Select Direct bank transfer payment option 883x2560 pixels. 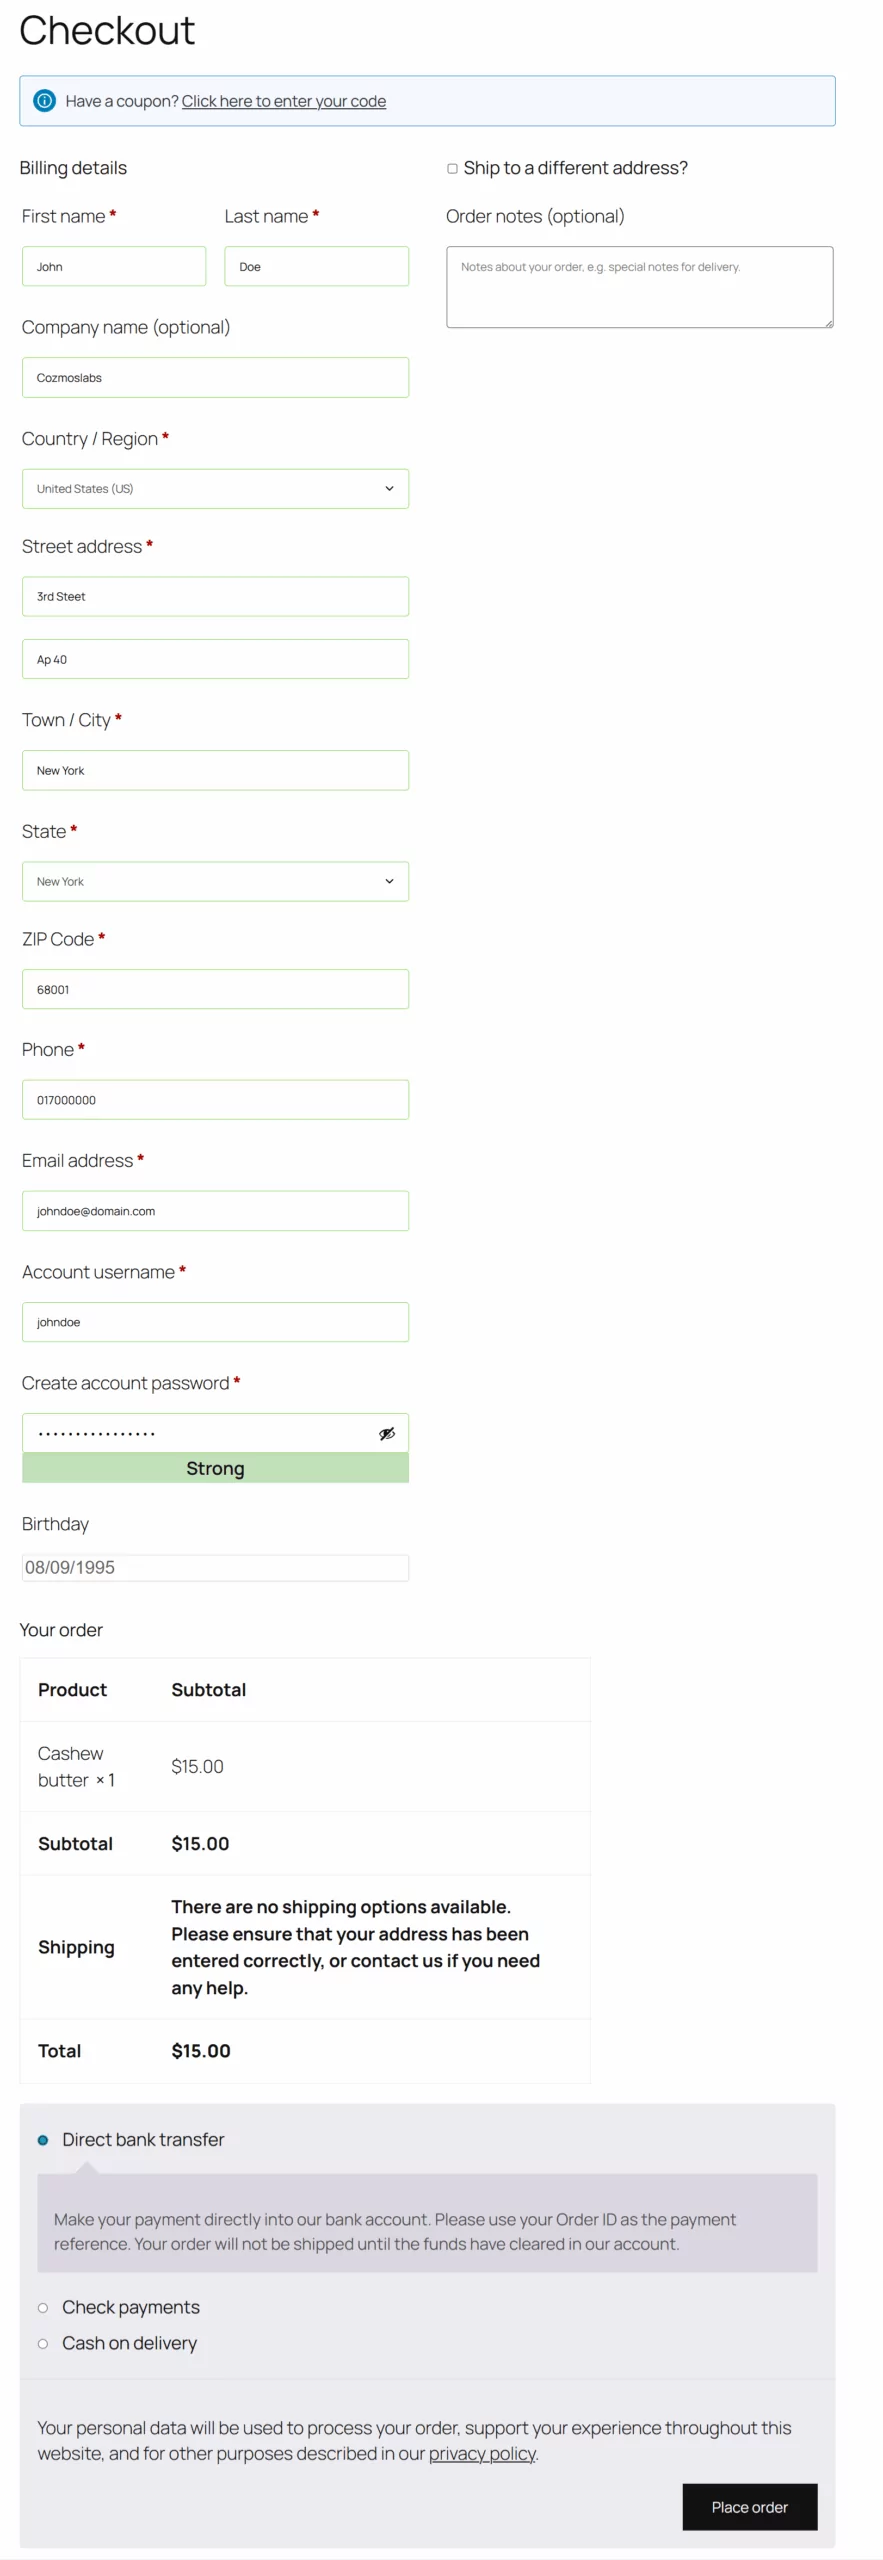[43, 2140]
